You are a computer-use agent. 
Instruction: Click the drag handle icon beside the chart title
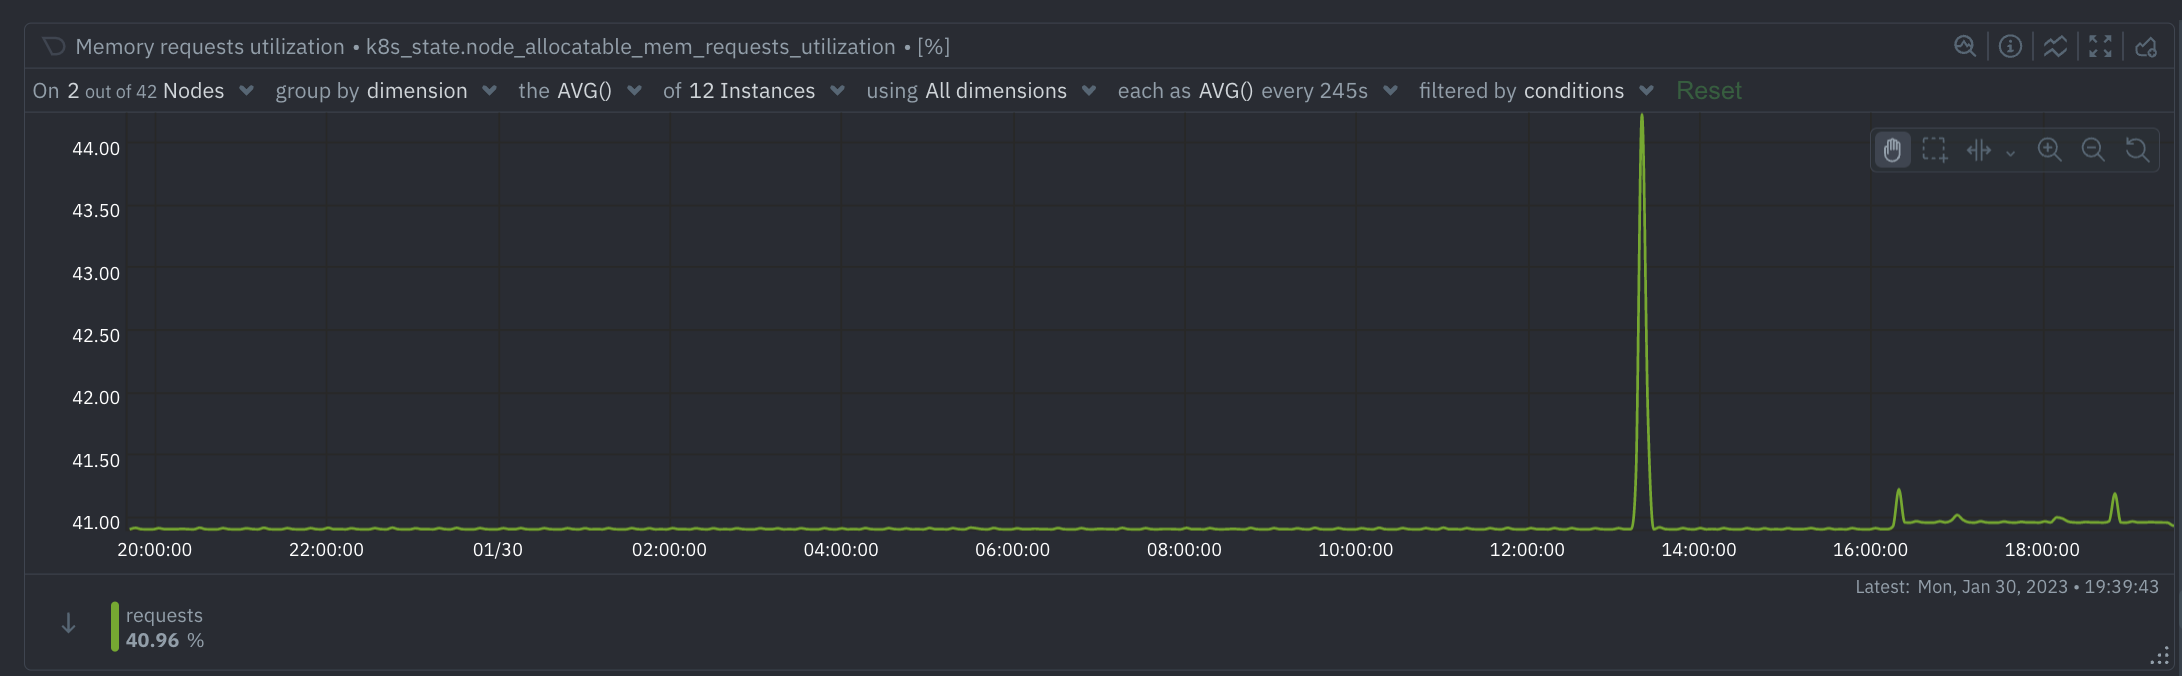click(x=54, y=47)
